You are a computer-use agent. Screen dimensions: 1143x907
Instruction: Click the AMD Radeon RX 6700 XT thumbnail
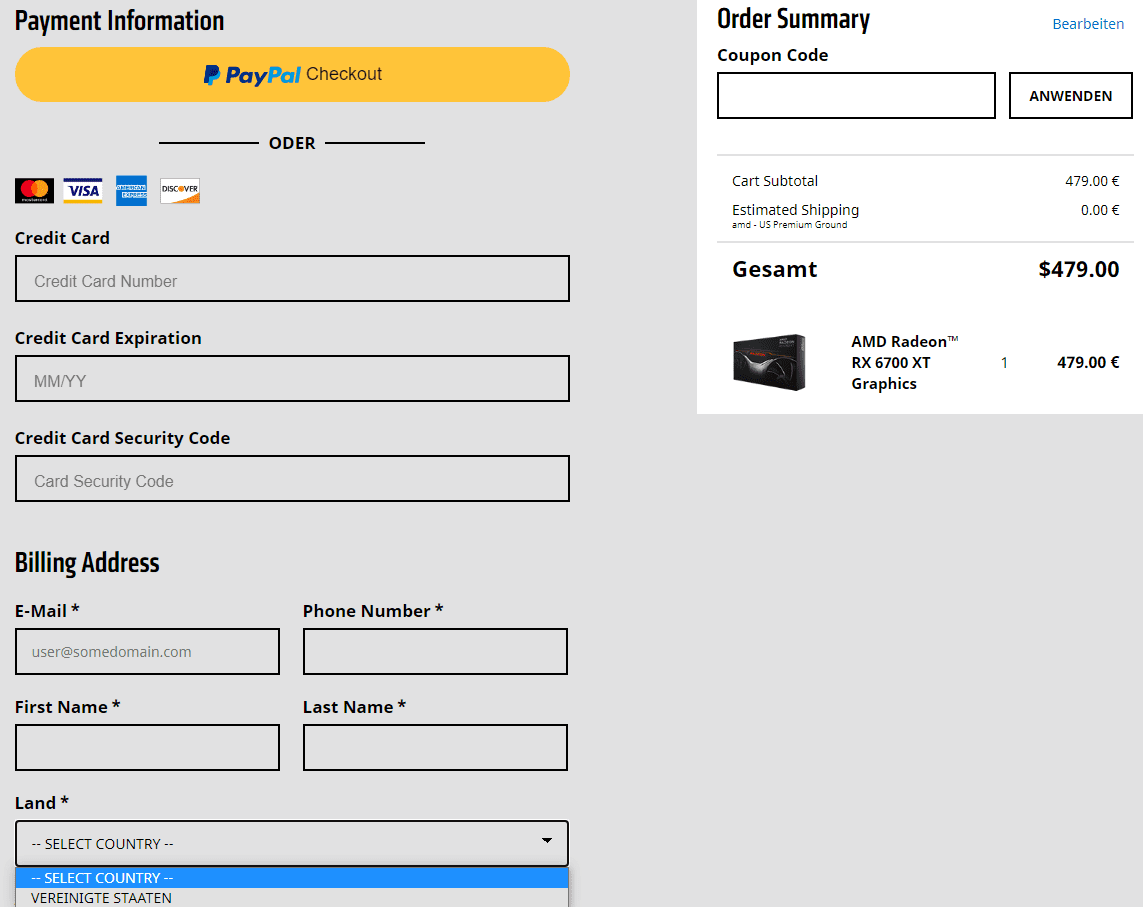(x=769, y=362)
